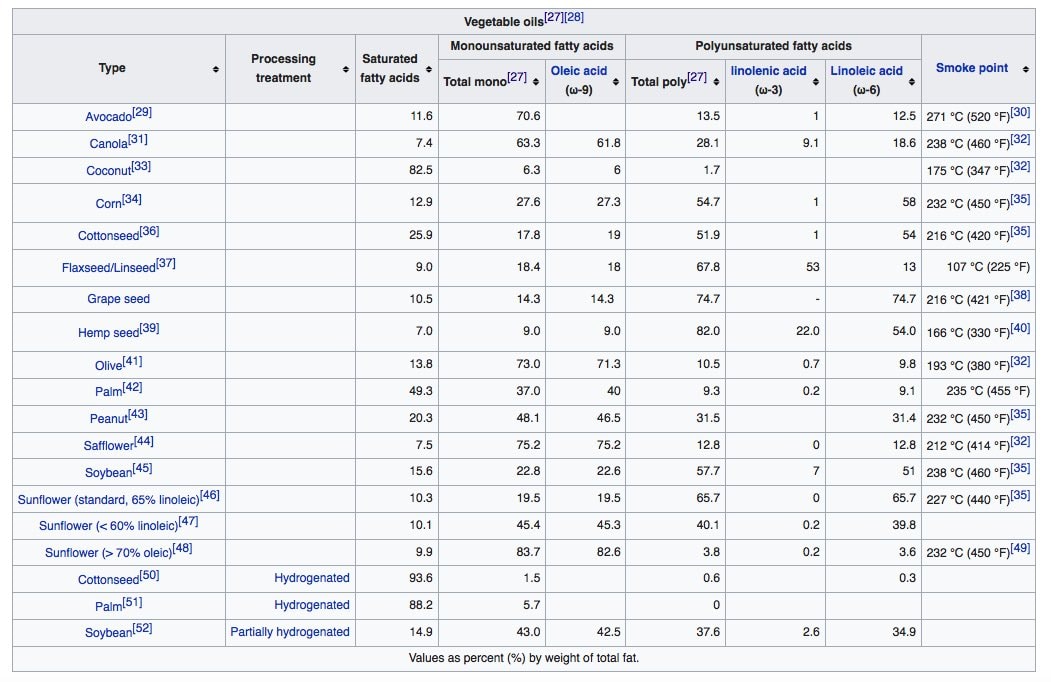The height and width of the screenshot is (682, 1051).
Task: Open the Smoke point header link
Action: pyautogui.click(x=972, y=68)
